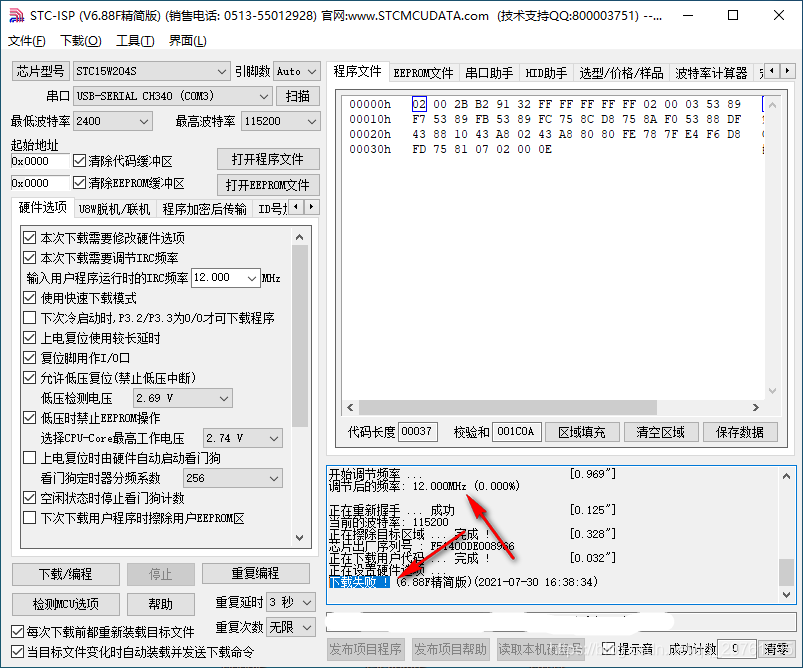The width and height of the screenshot is (803, 668).
Task: Click log output scroll up arrow
Action: (786, 476)
